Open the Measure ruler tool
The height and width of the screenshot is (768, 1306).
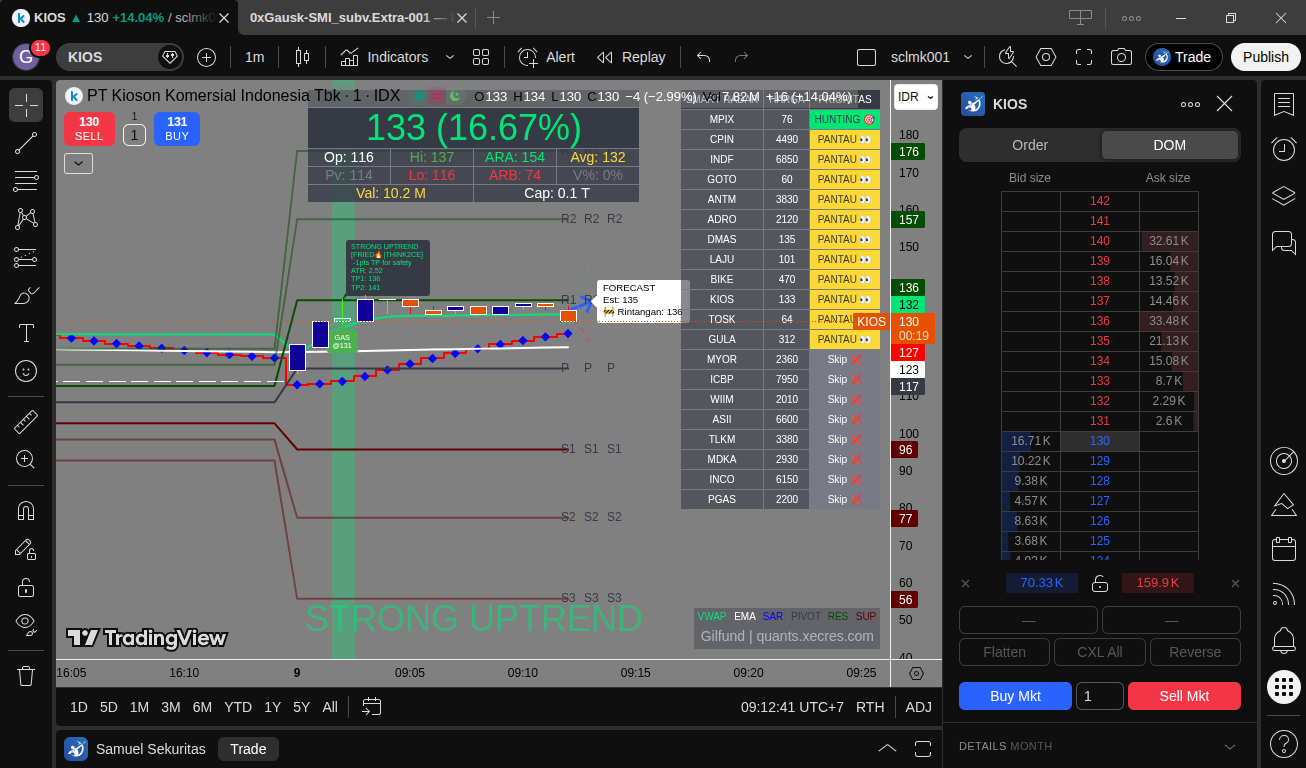click(26, 422)
